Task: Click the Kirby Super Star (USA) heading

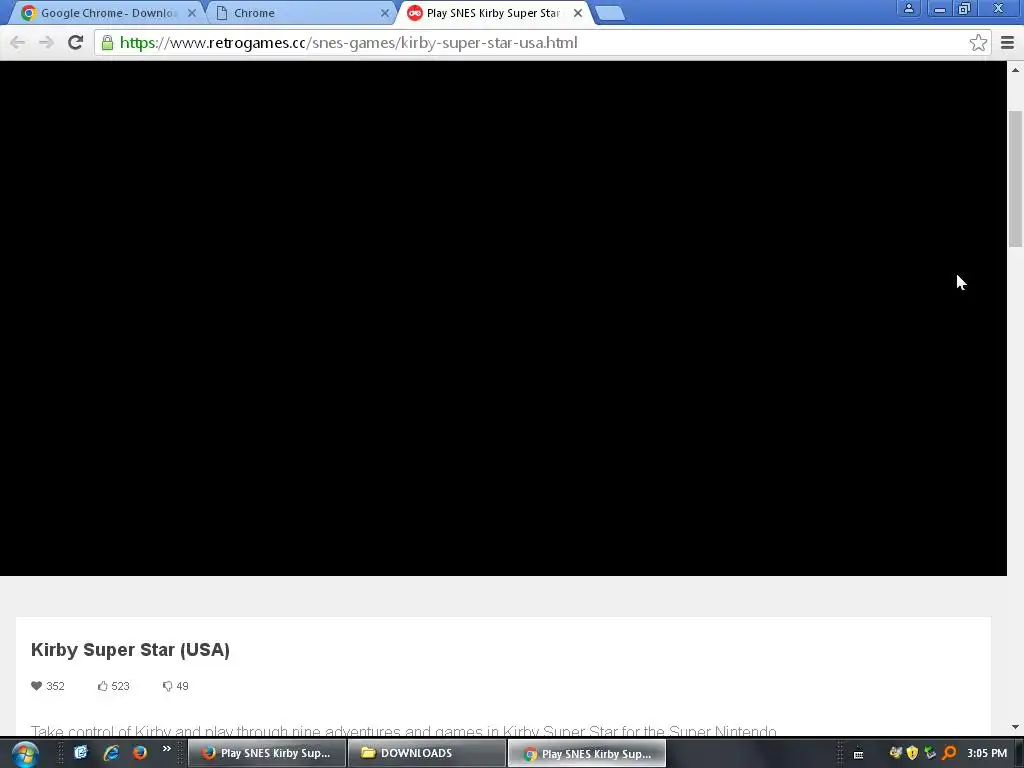Action: tap(130, 650)
